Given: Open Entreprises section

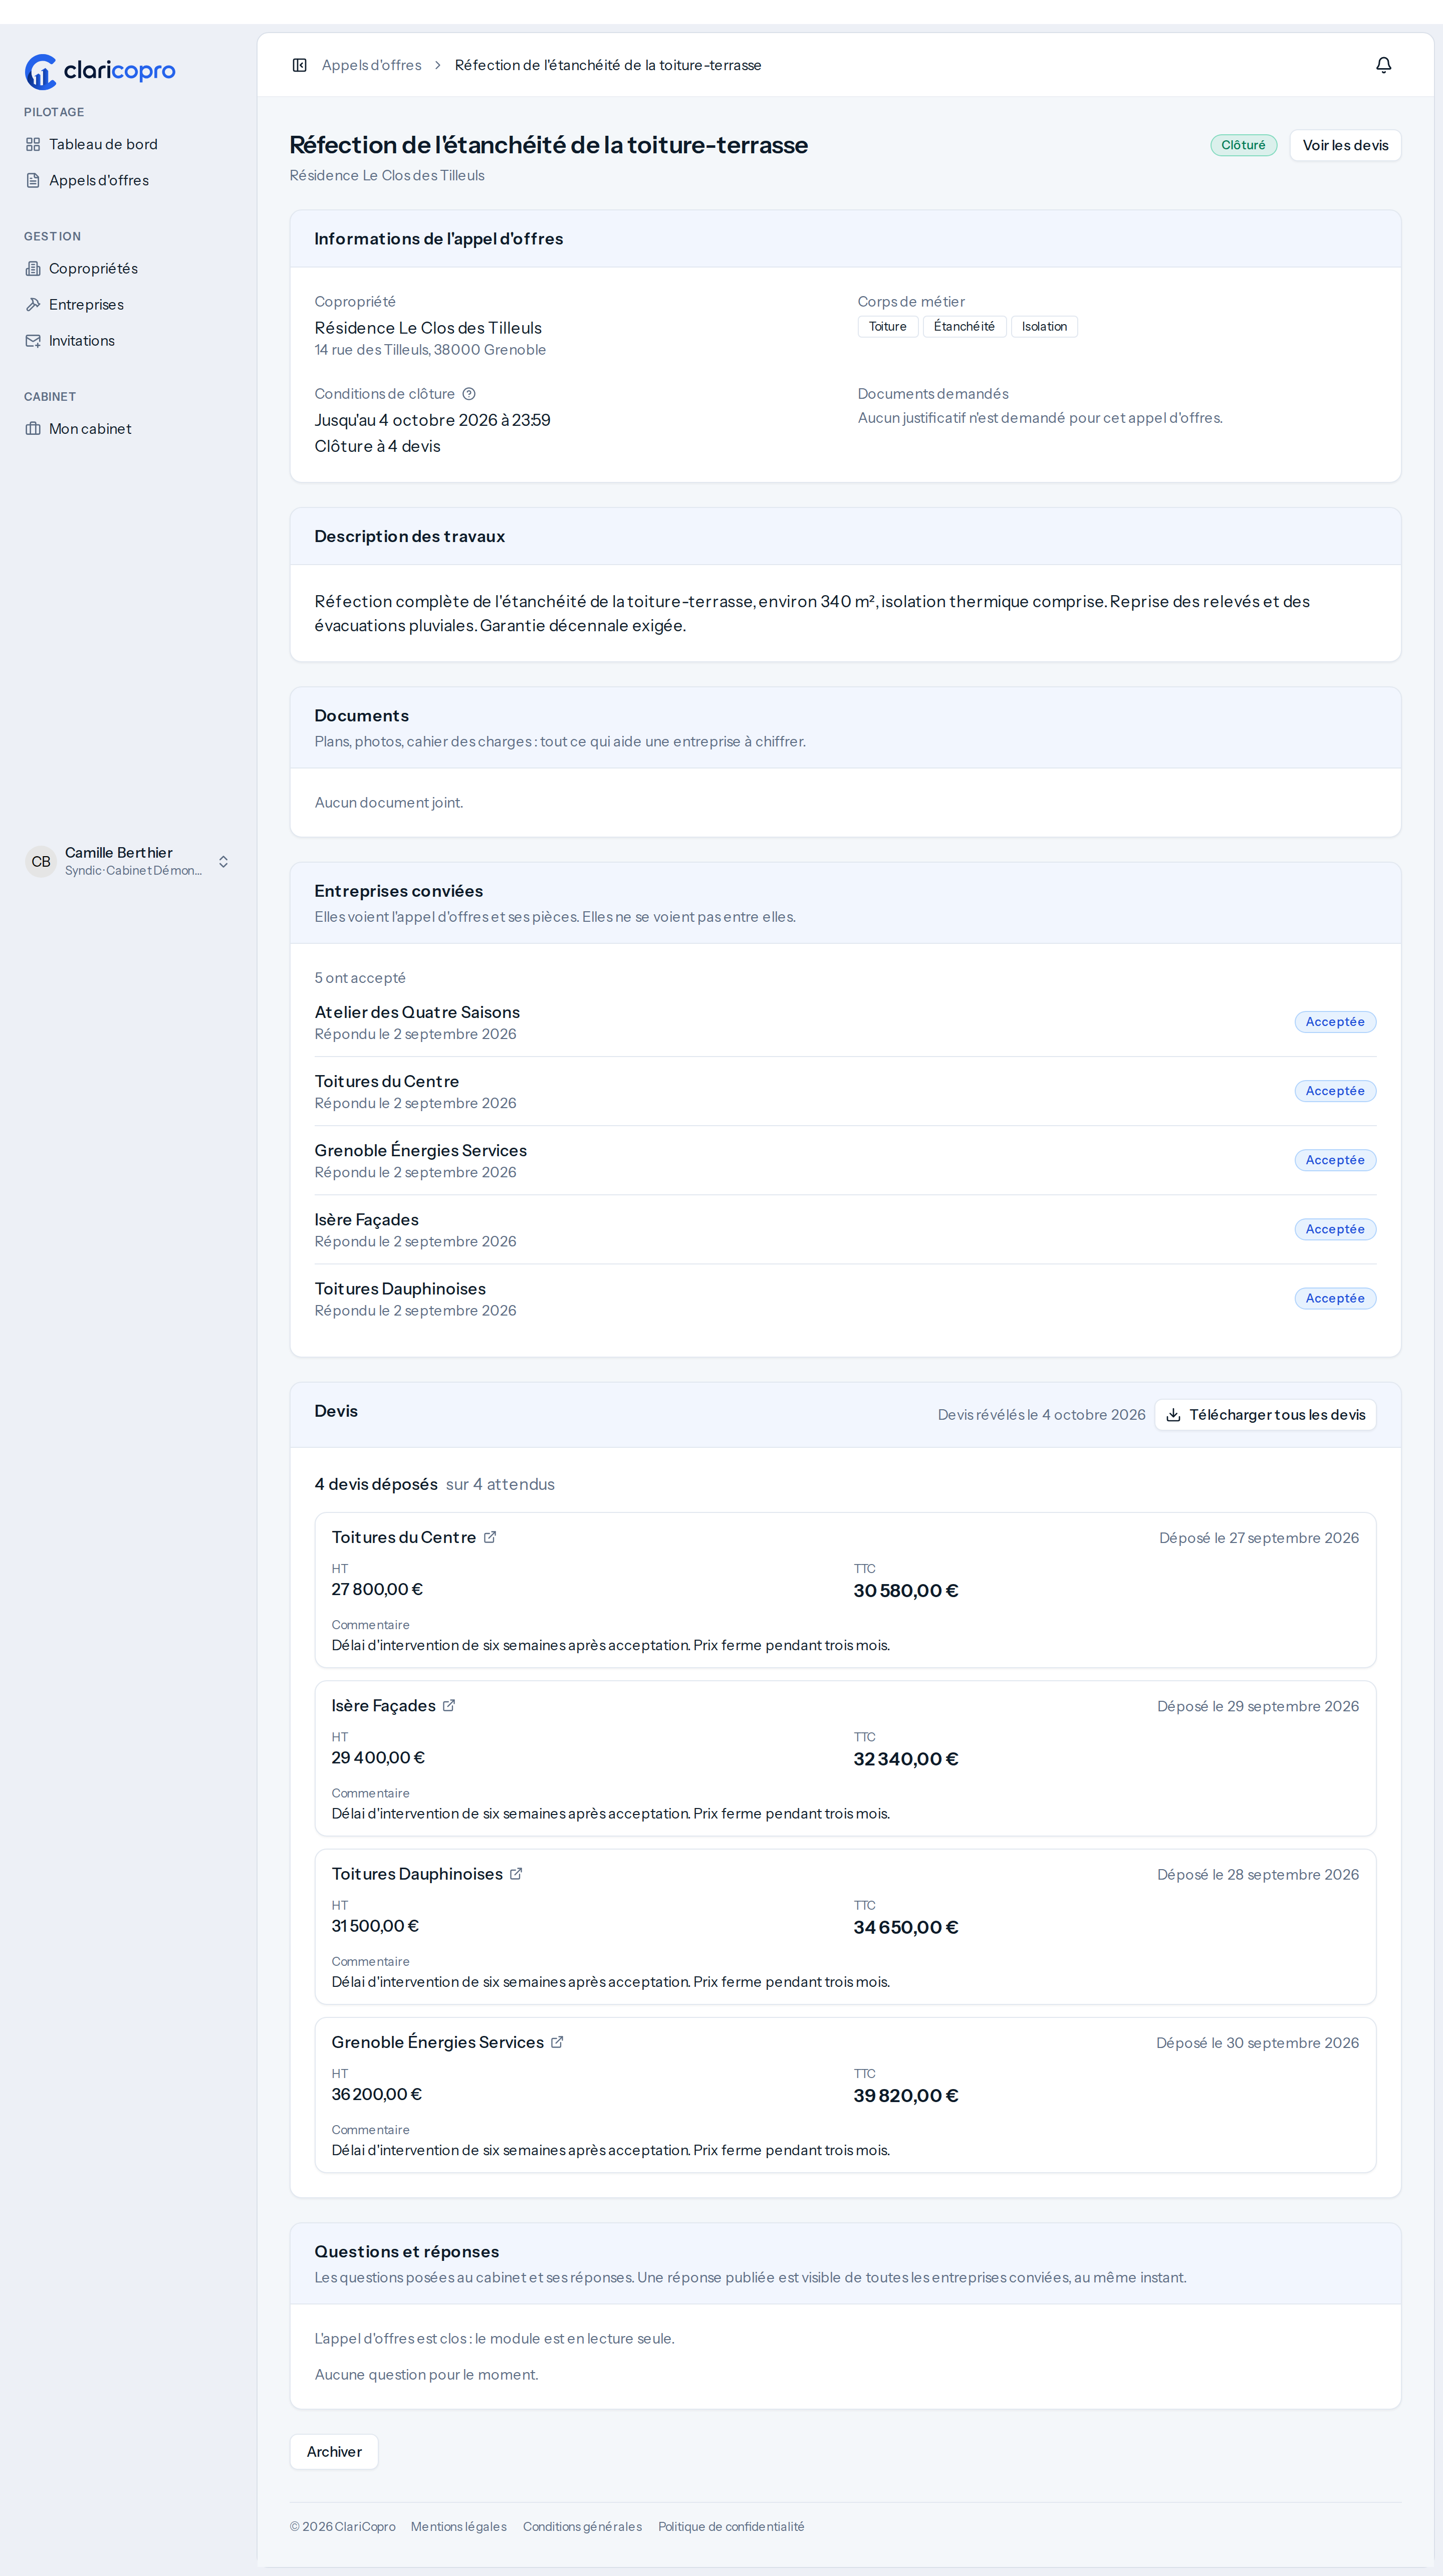Looking at the screenshot, I should [128, 304].
